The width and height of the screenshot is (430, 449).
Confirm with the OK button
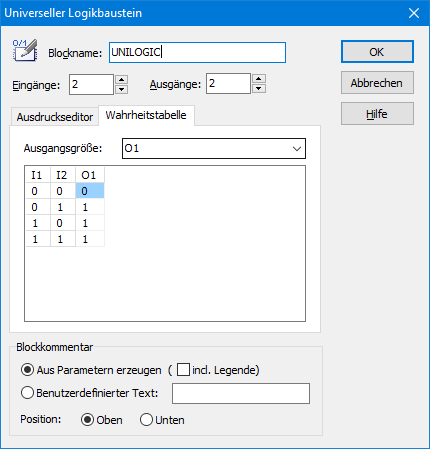(x=377, y=52)
